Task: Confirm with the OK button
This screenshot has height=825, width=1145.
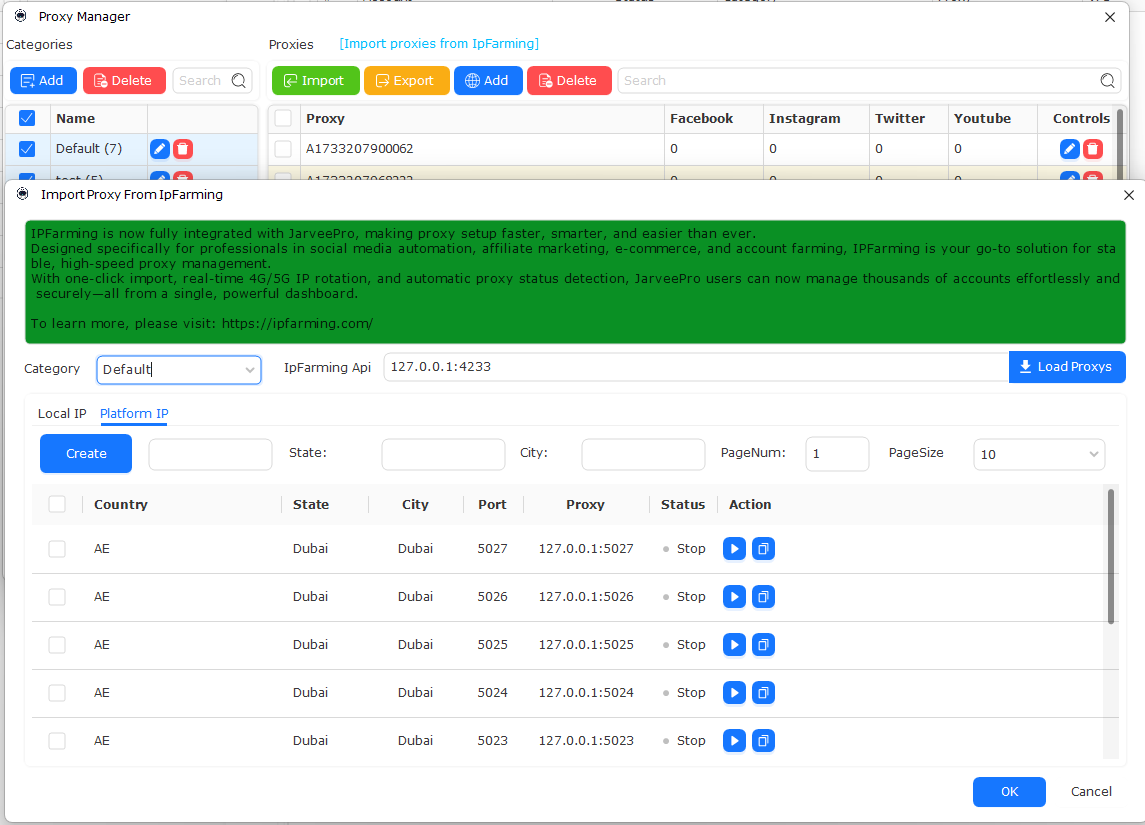Action: (1009, 791)
